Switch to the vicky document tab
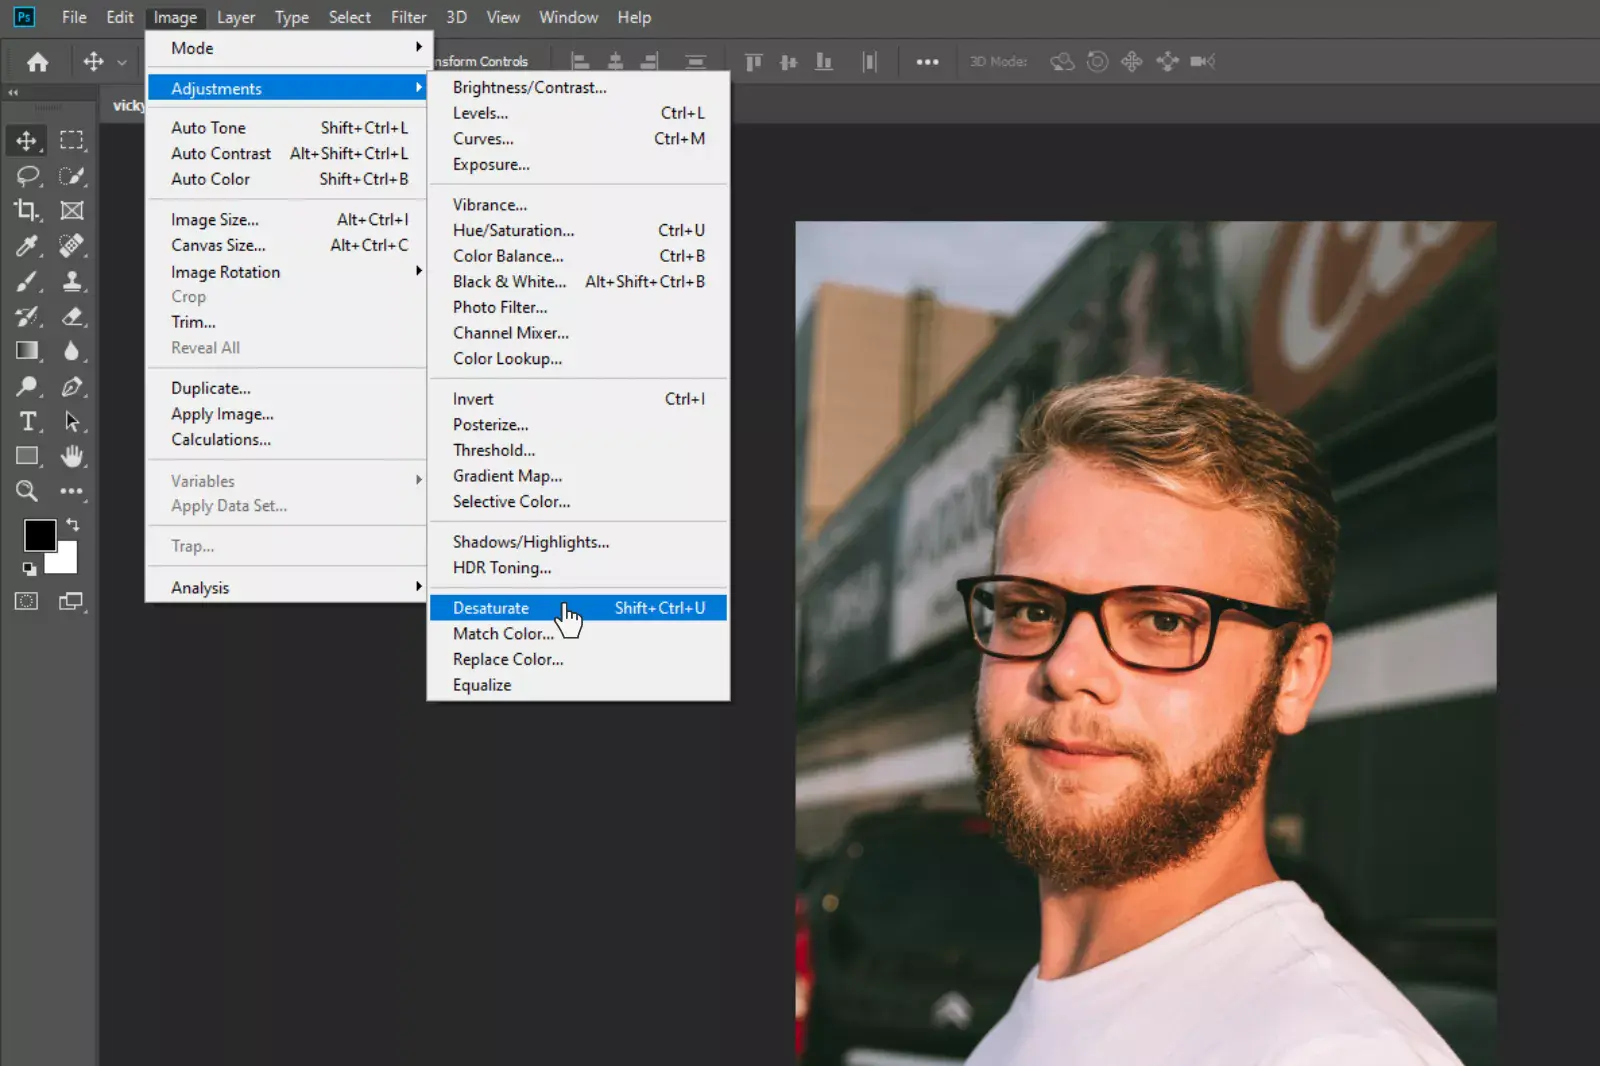Image resolution: width=1600 pixels, height=1066 pixels. pos(128,104)
